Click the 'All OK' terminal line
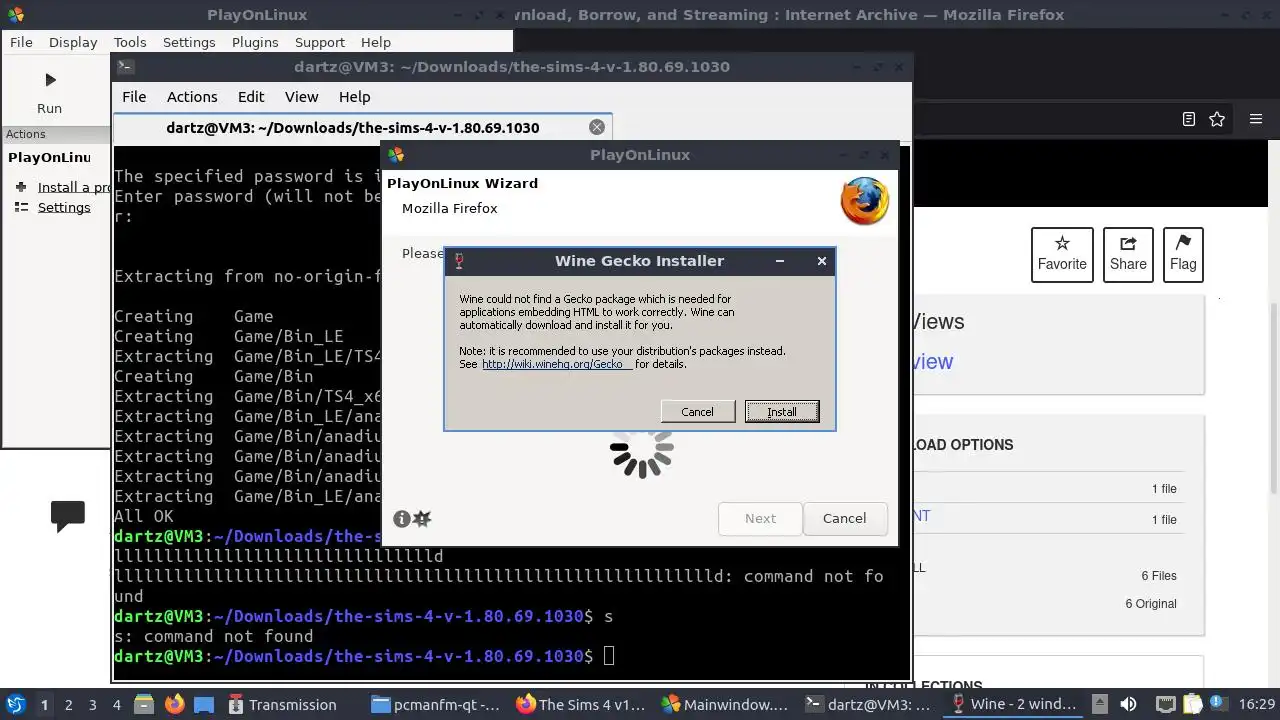The image size is (1280, 720). tap(144, 516)
